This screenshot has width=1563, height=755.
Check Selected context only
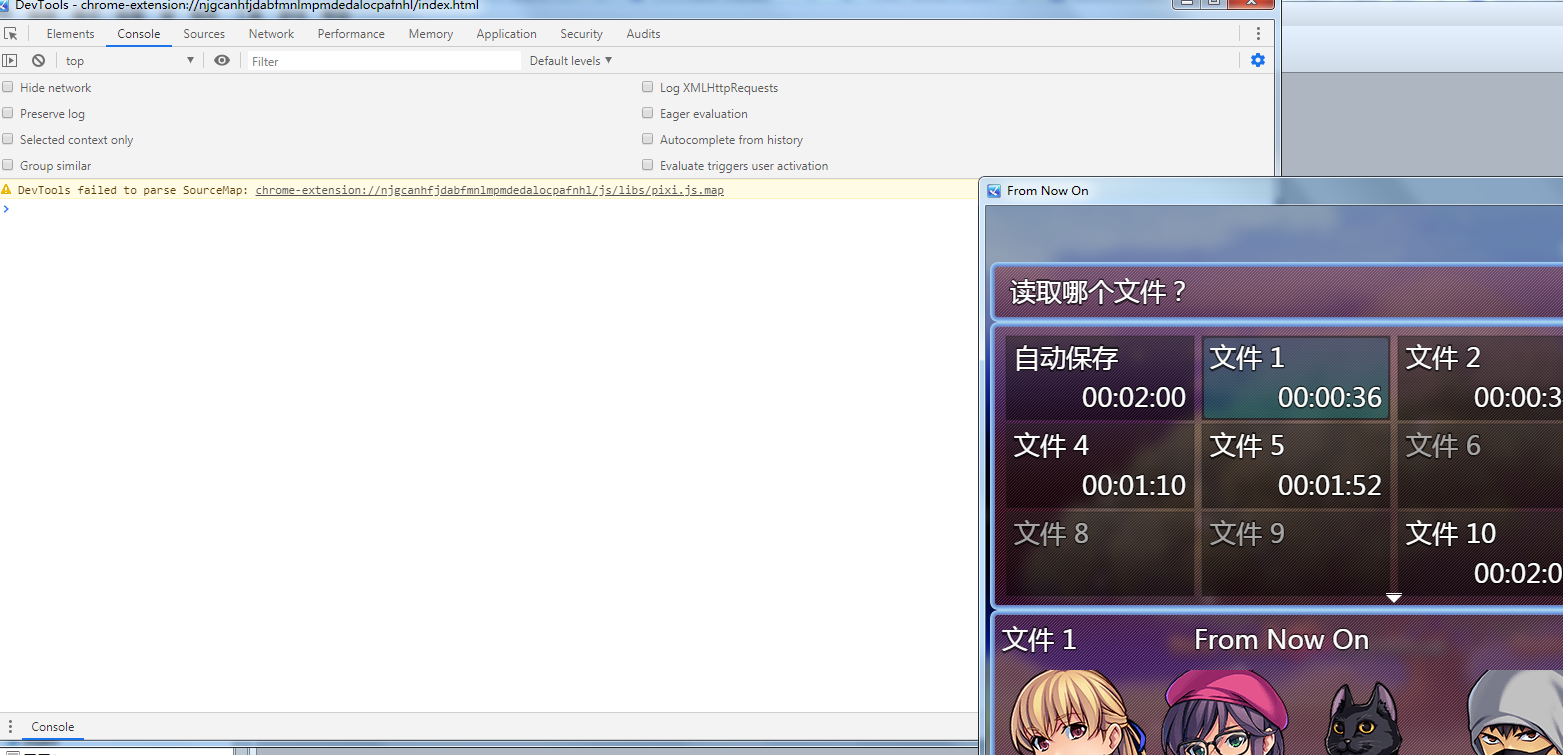tap(8, 139)
